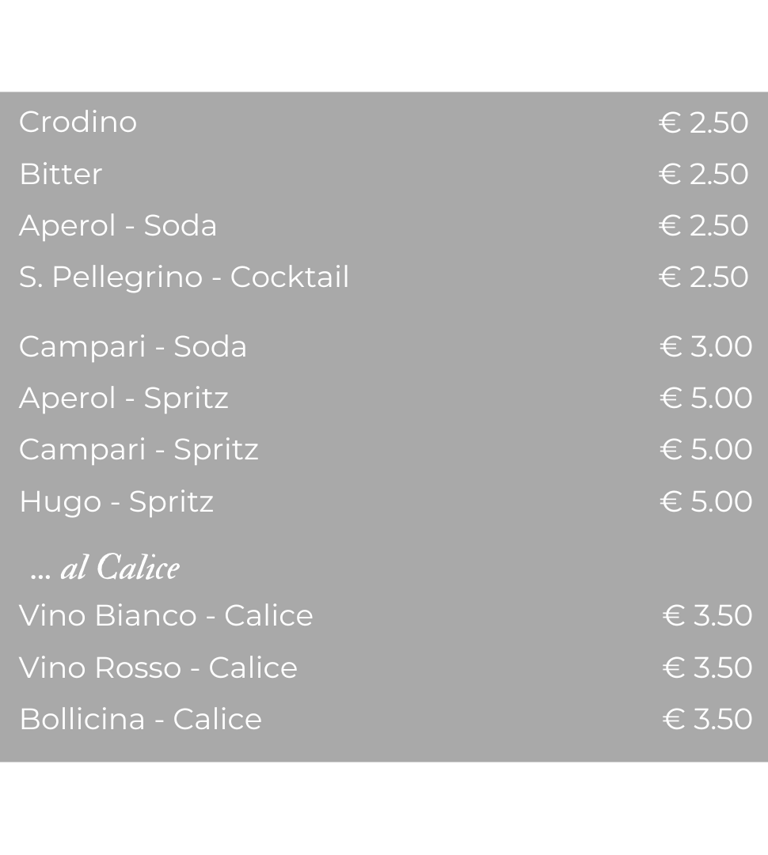Select Vino Bianco - Calice item
768x855 pixels.
pyautogui.click(x=166, y=616)
